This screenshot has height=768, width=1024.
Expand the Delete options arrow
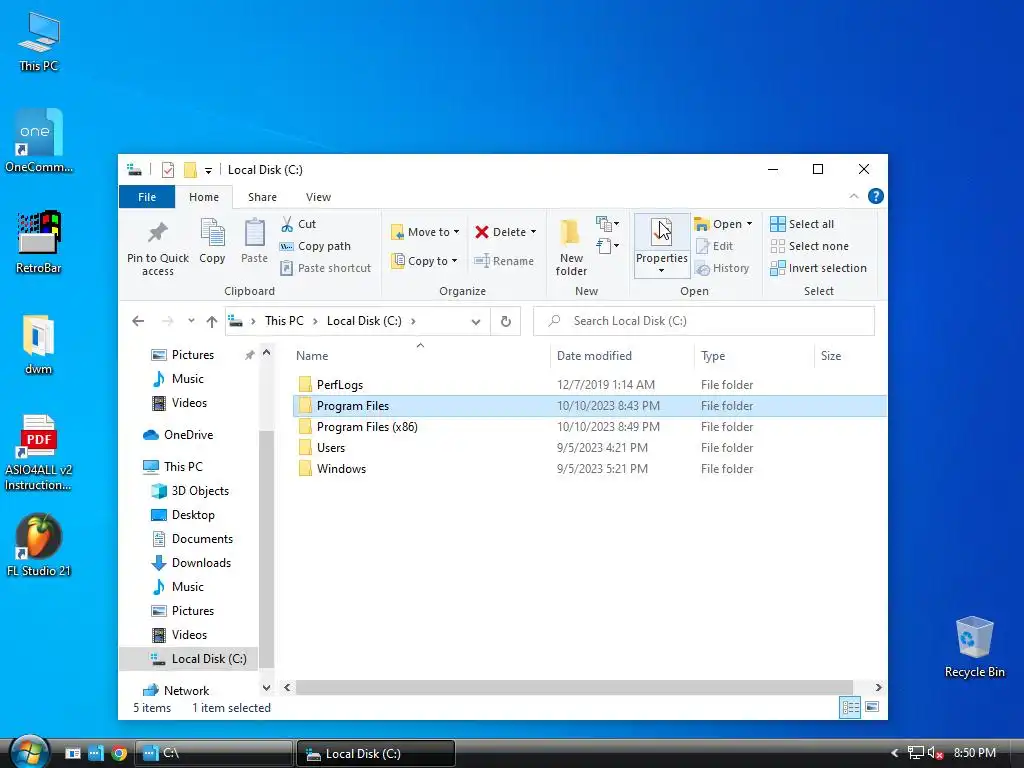click(534, 232)
